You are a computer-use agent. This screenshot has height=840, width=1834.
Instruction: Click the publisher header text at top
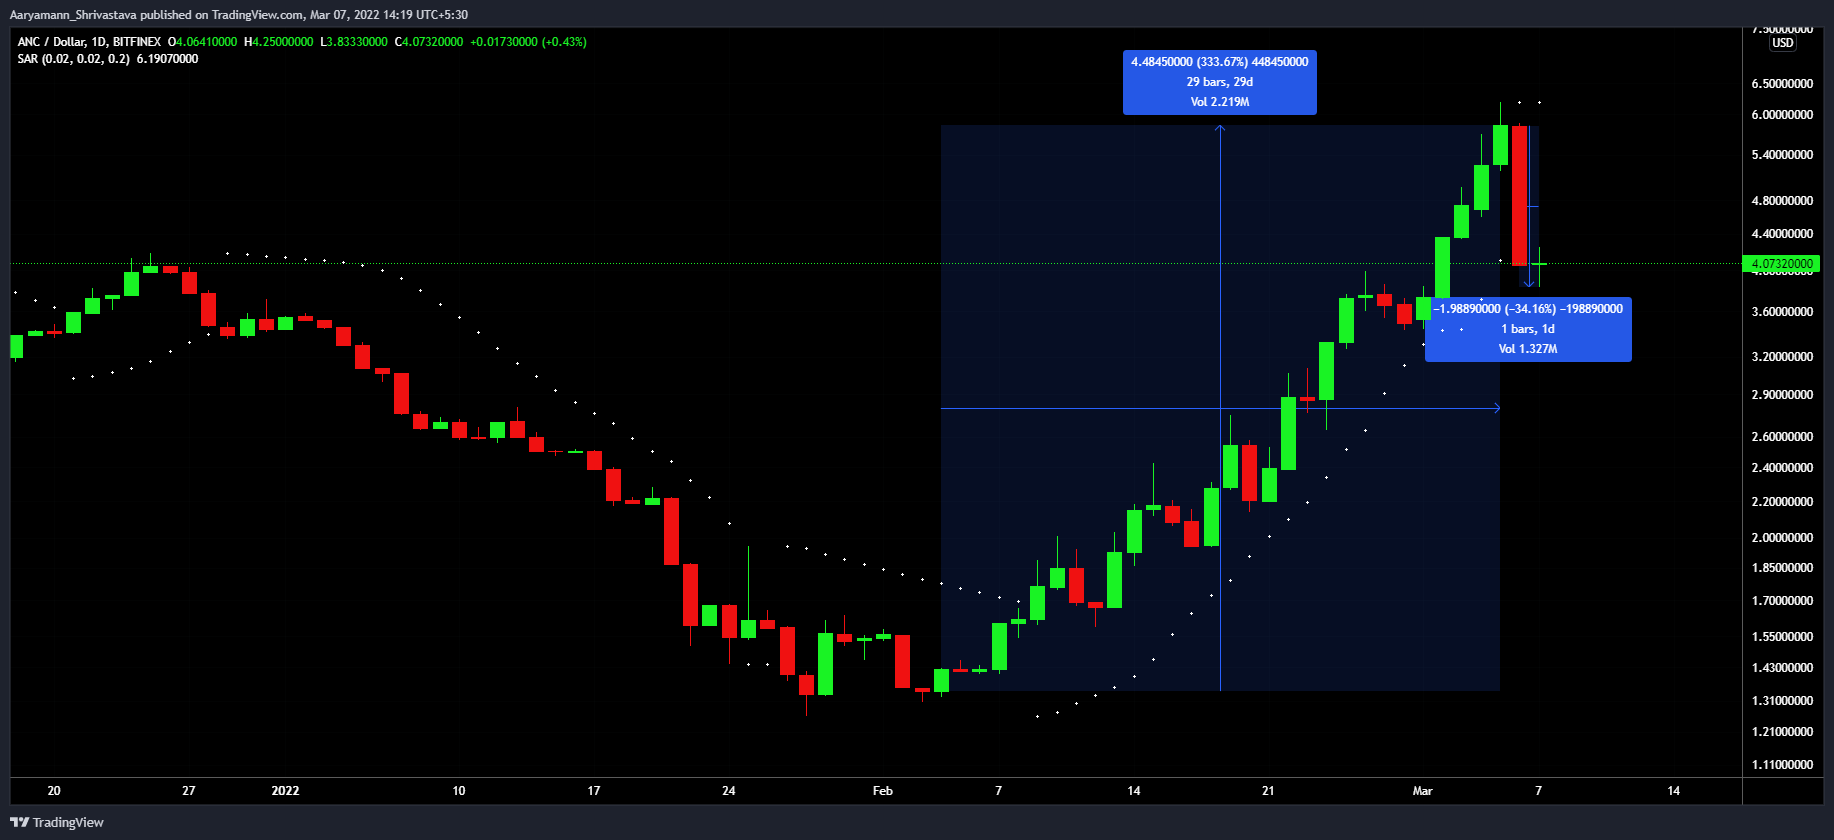click(x=238, y=15)
